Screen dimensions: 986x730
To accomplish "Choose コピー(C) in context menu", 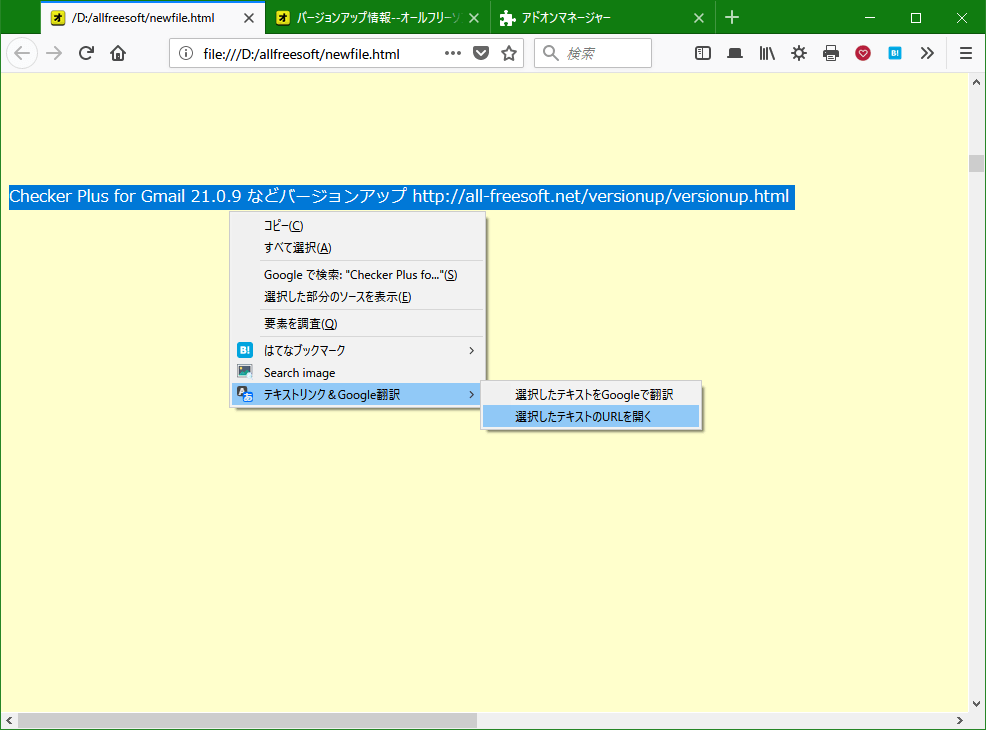I will coord(358,226).
